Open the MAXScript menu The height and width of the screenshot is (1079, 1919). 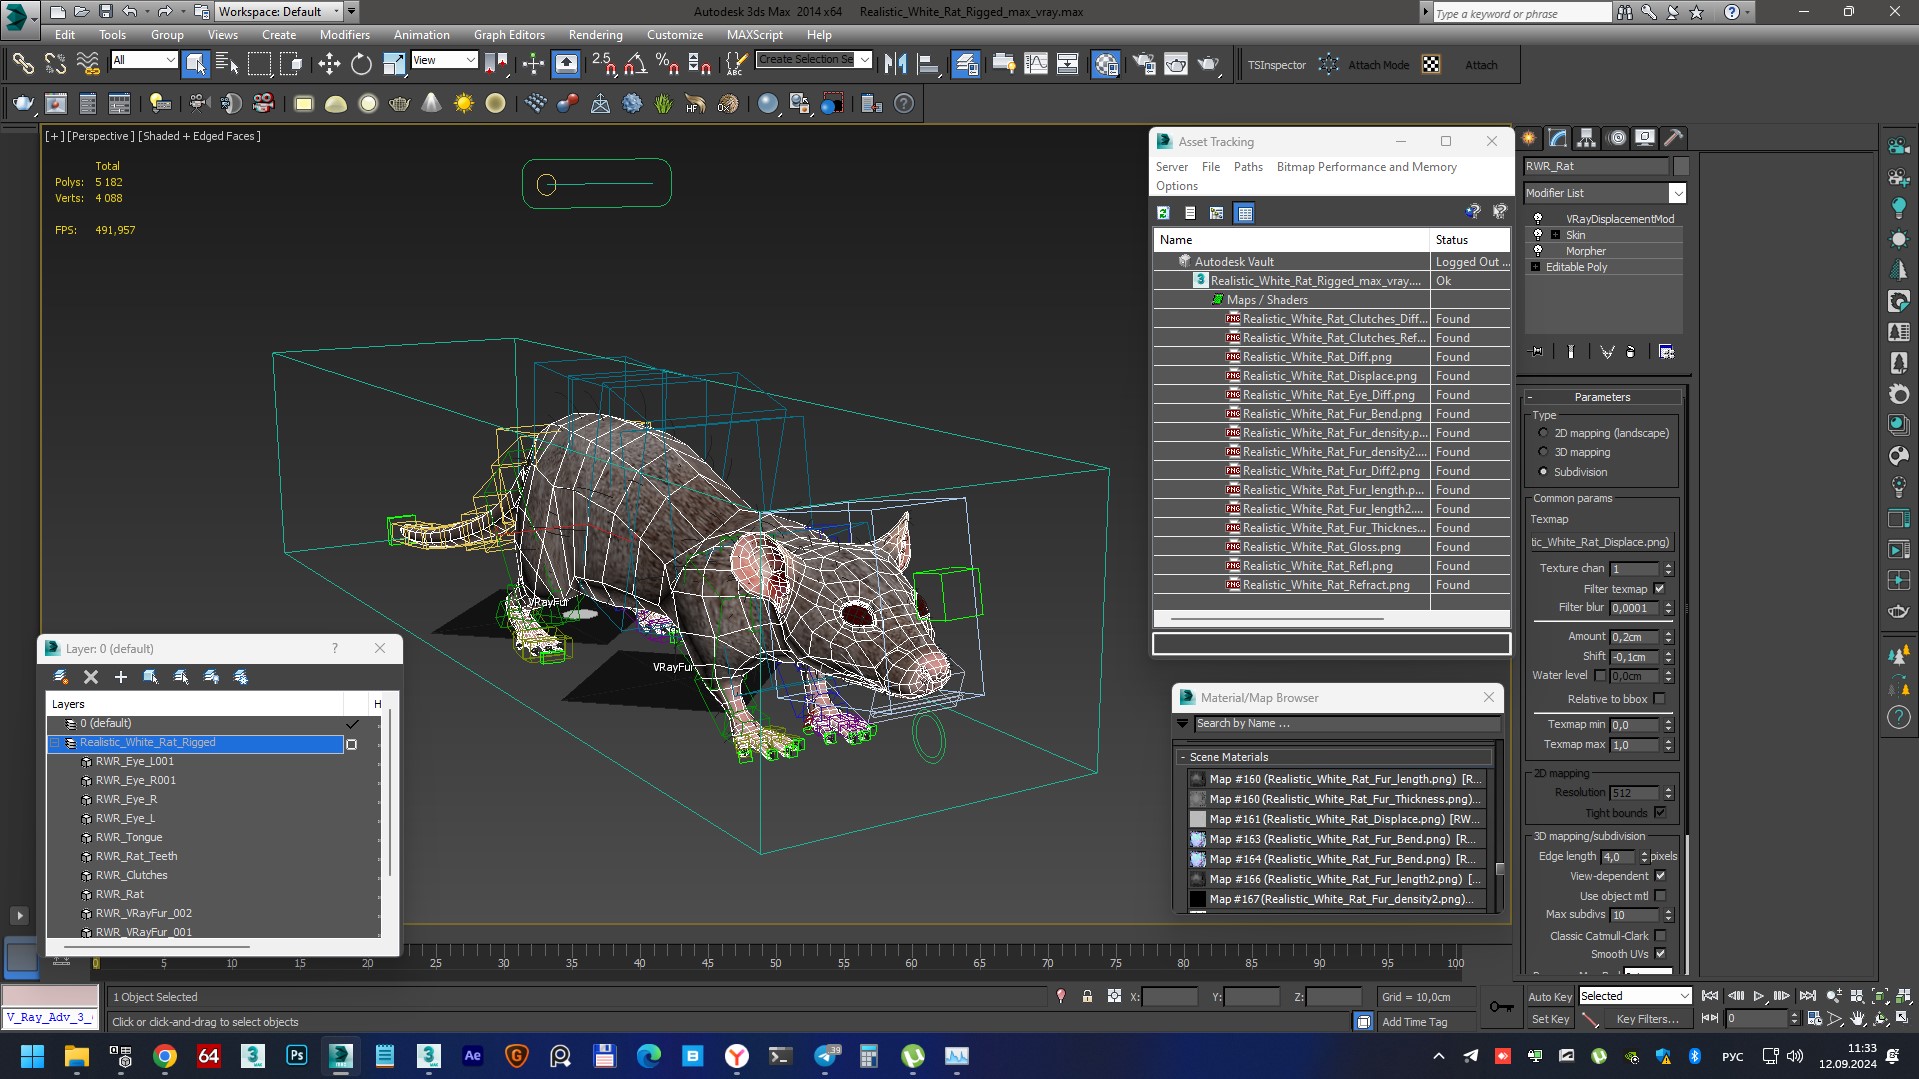click(x=755, y=35)
